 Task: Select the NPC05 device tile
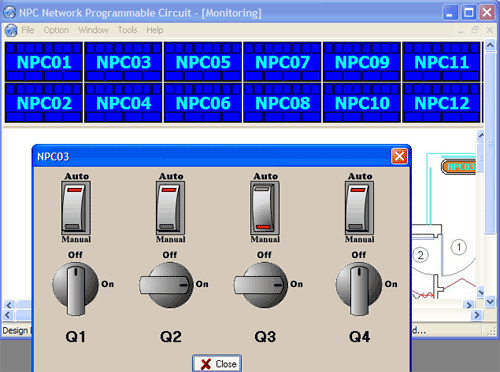(203, 62)
